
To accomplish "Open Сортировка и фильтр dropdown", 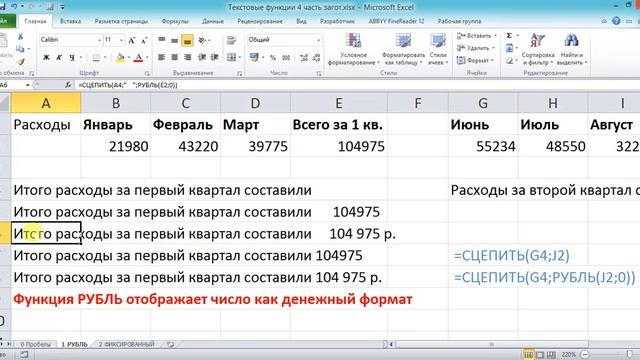I will (x=538, y=50).
